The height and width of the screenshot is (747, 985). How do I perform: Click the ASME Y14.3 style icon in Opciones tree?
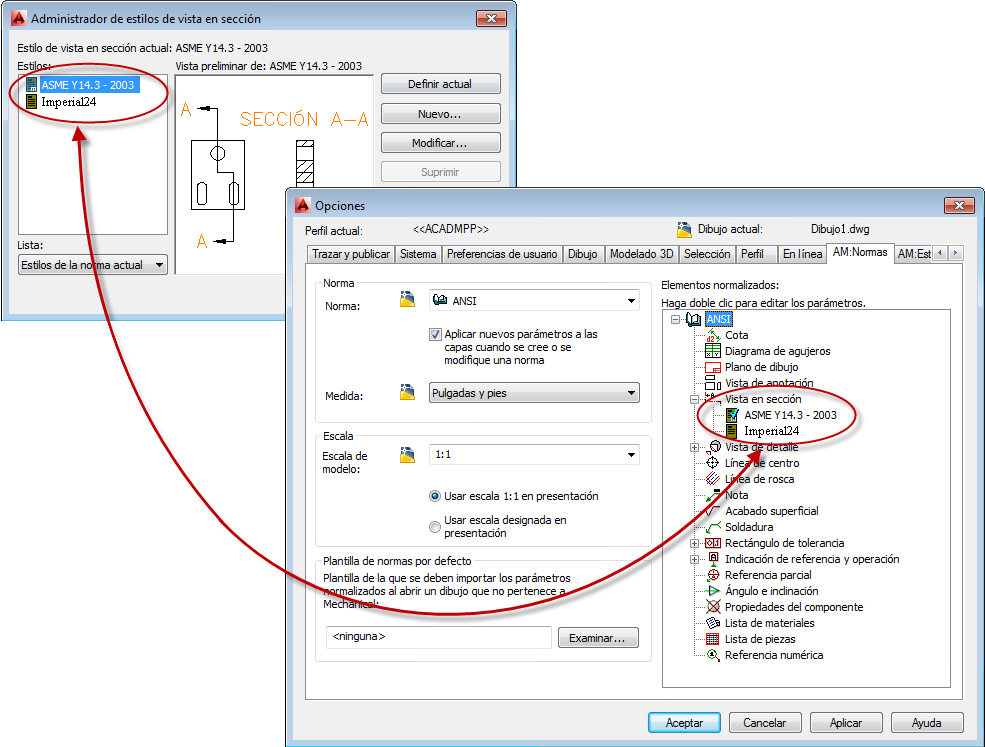click(732, 415)
